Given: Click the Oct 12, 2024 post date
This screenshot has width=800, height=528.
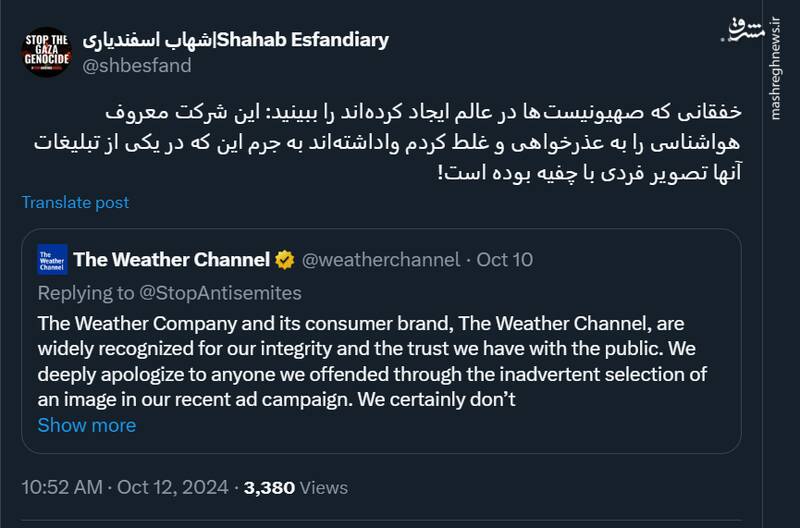Looking at the screenshot, I should coord(173,488).
